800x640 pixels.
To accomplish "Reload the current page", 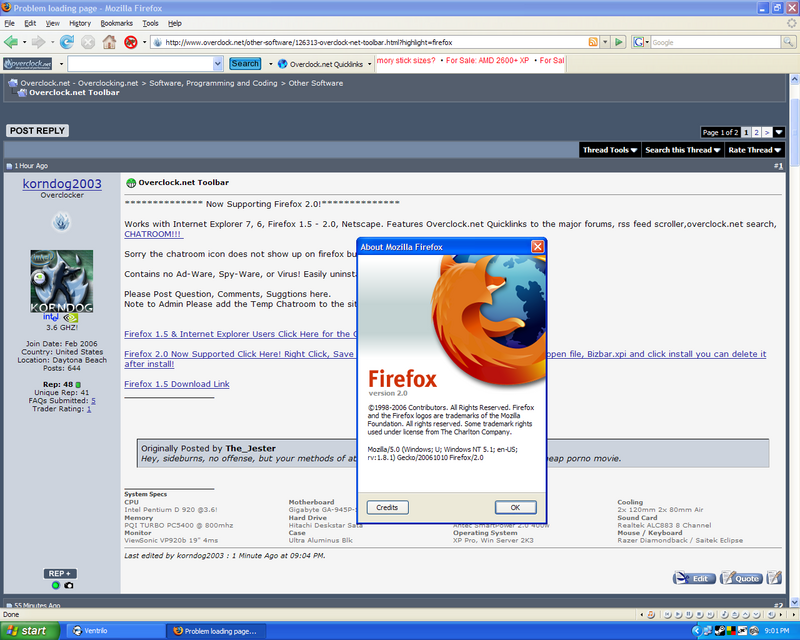I will [x=66, y=42].
